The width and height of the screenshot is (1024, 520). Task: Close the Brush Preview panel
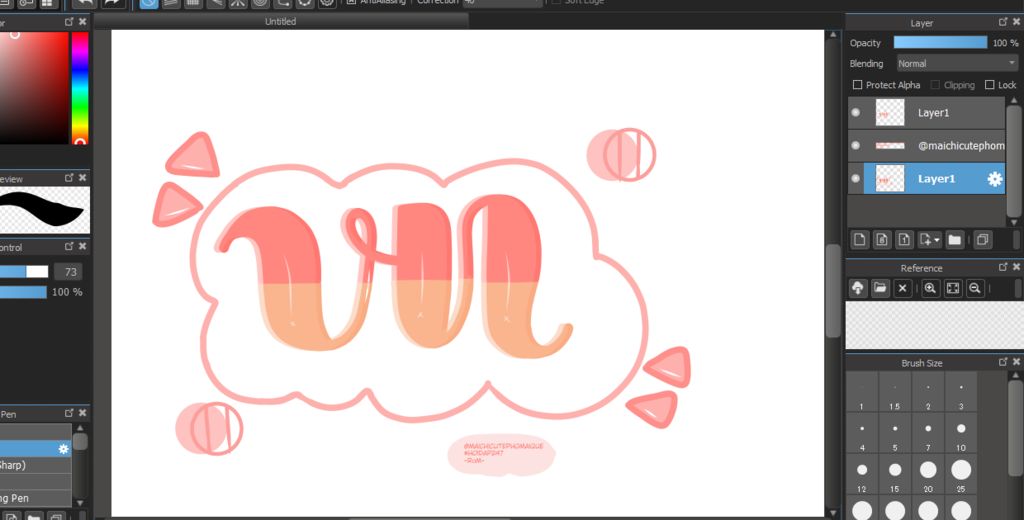82,178
